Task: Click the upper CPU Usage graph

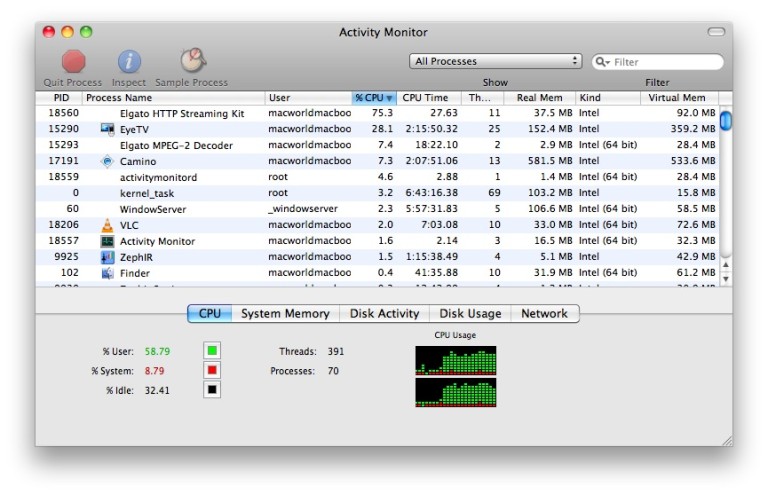Action: coord(456,360)
